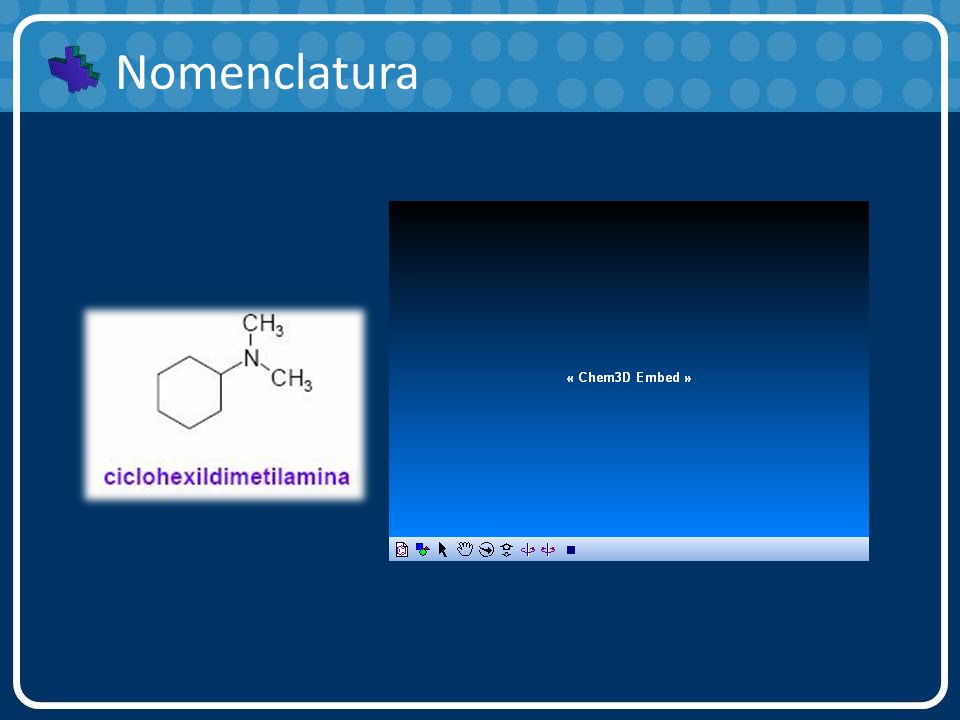Click the colored shapes display-mode icon

(422, 550)
